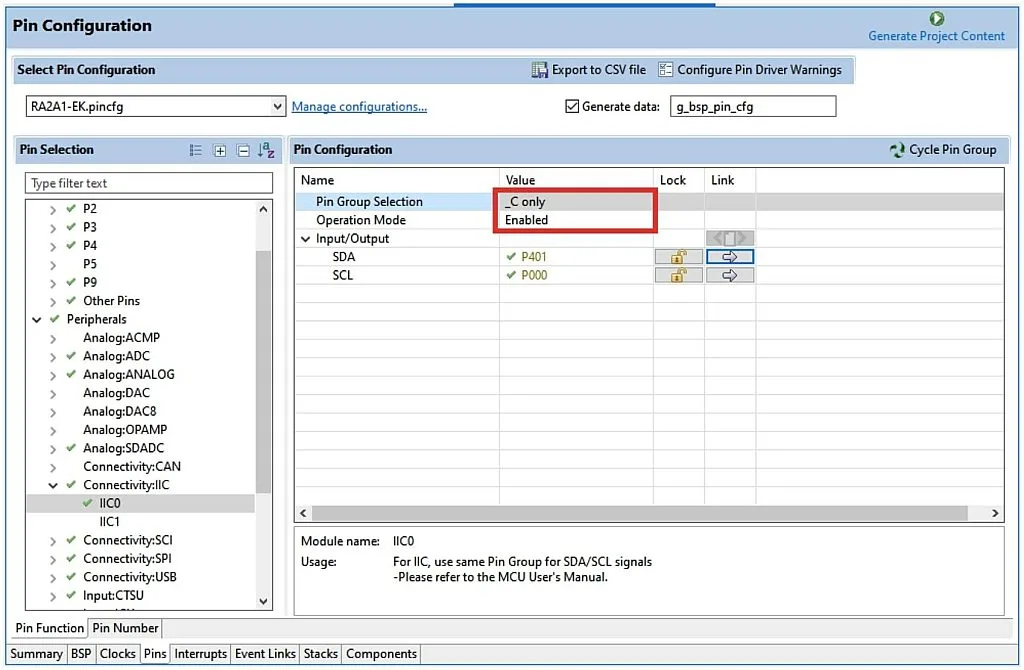Click the expand all tree icon
This screenshot has height=670, width=1024.
coord(220,151)
